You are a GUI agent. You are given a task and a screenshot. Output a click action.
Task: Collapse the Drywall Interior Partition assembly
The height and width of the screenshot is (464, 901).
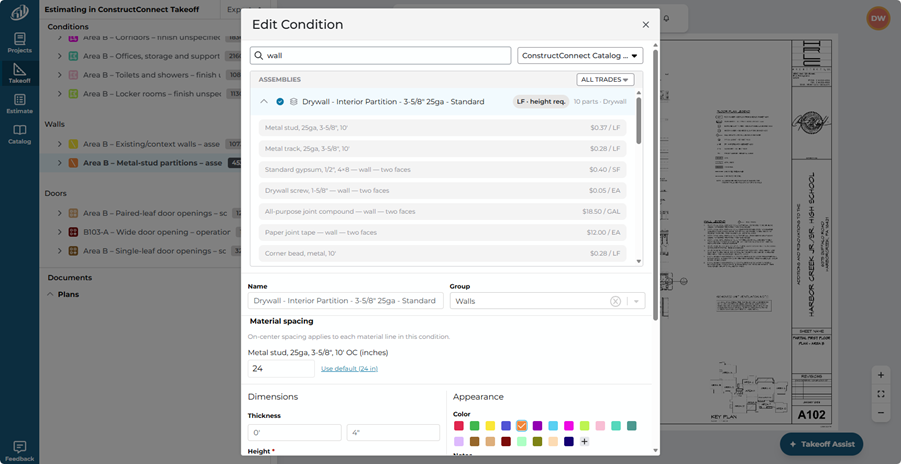pyautogui.click(x=264, y=102)
